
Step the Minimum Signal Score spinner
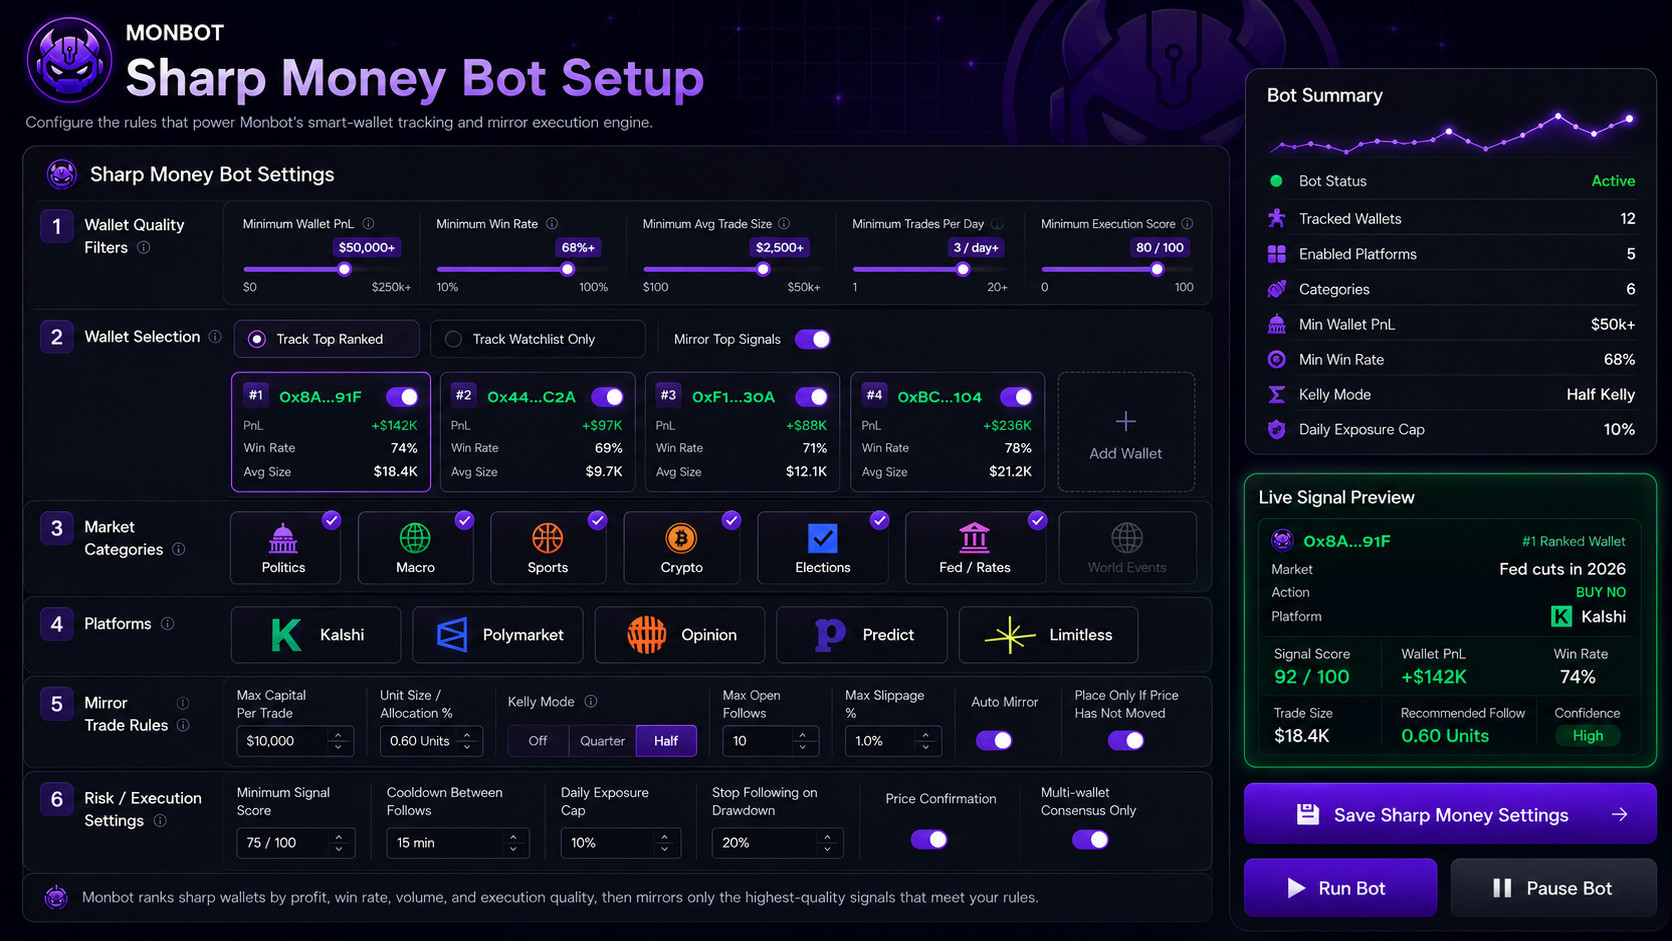click(339, 843)
